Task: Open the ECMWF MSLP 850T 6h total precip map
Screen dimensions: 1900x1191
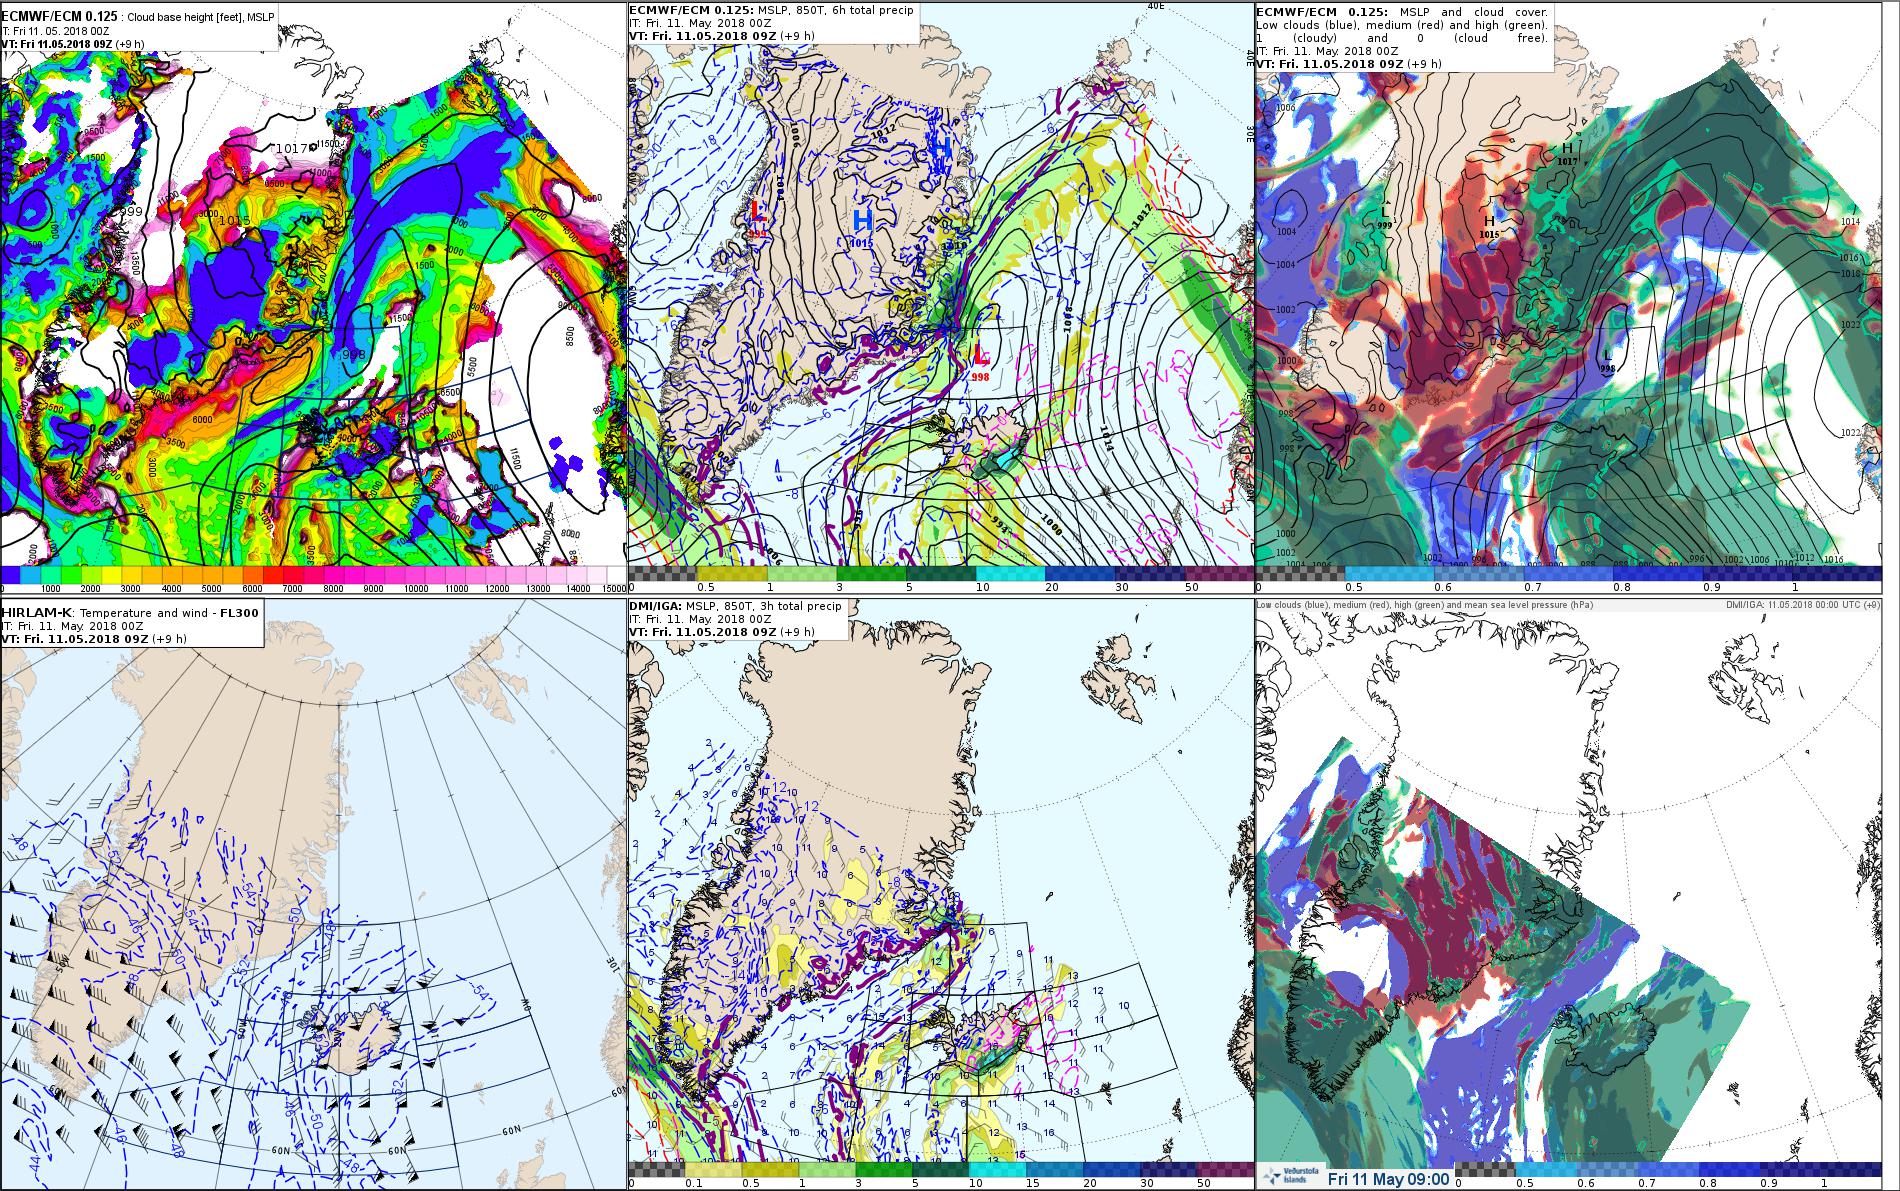Action: pyautogui.click(x=940, y=297)
